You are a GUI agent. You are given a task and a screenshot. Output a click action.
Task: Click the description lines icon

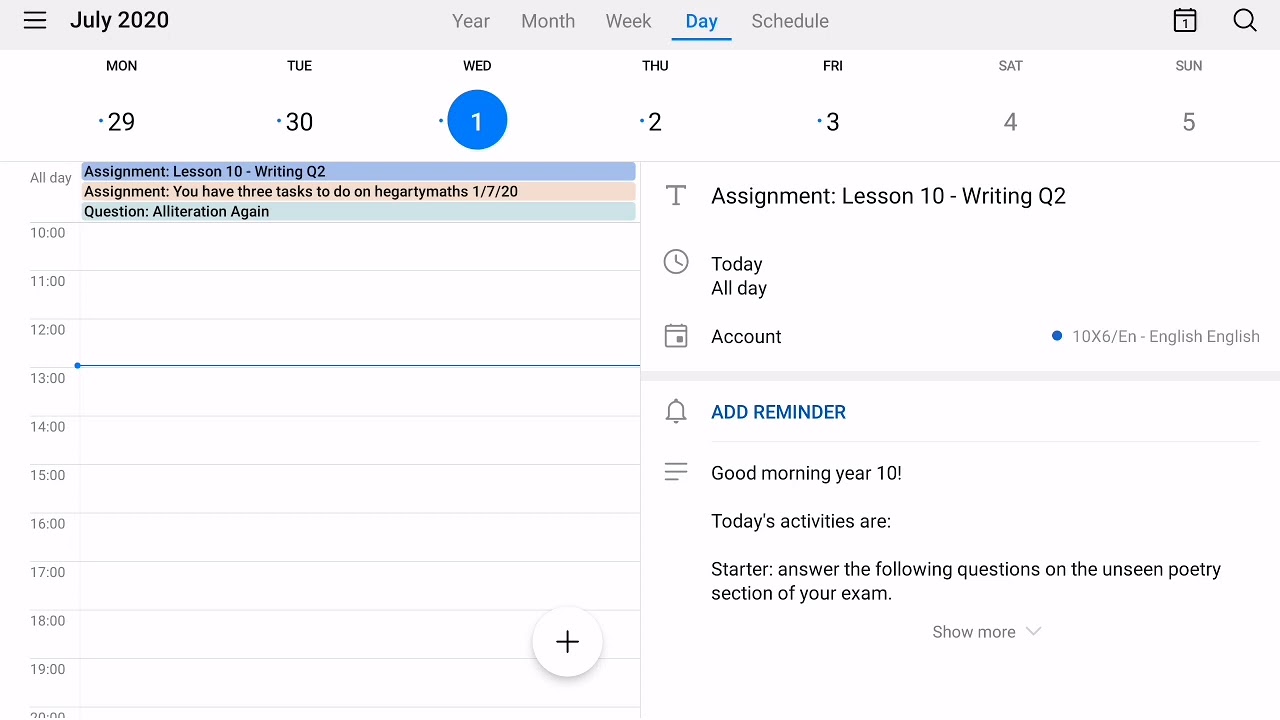(x=676, y=472)
